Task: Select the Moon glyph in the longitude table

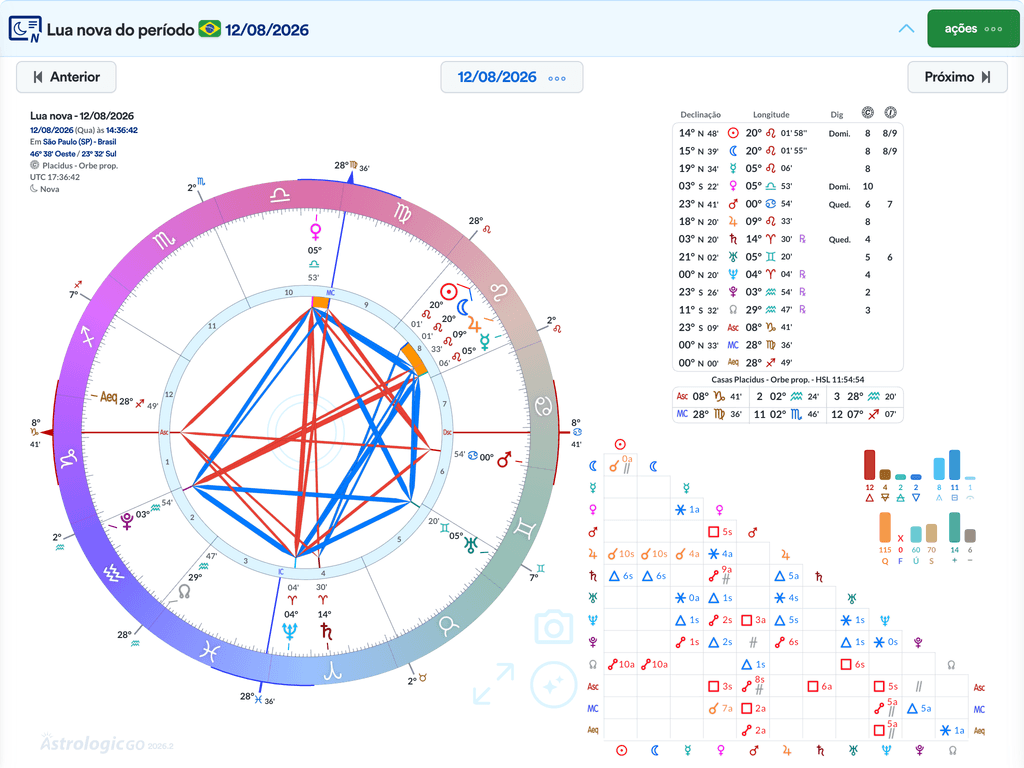Action: click(x=733, y=151)
